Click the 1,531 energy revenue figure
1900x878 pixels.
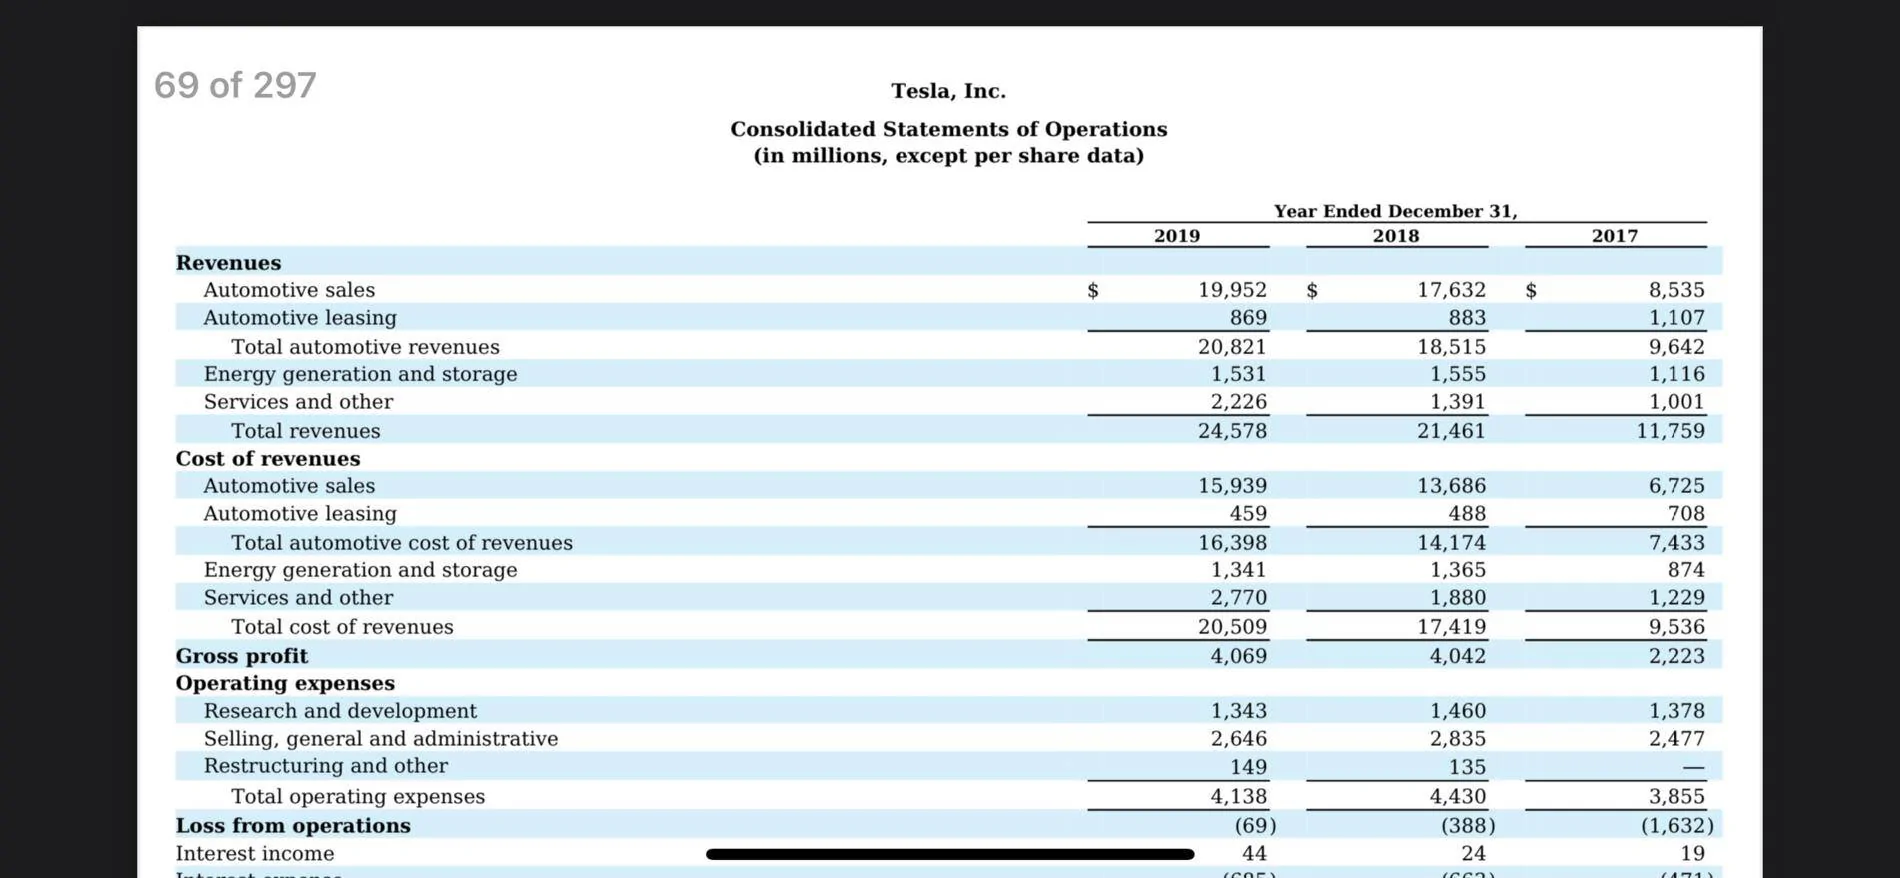(x=1238, y=374)
